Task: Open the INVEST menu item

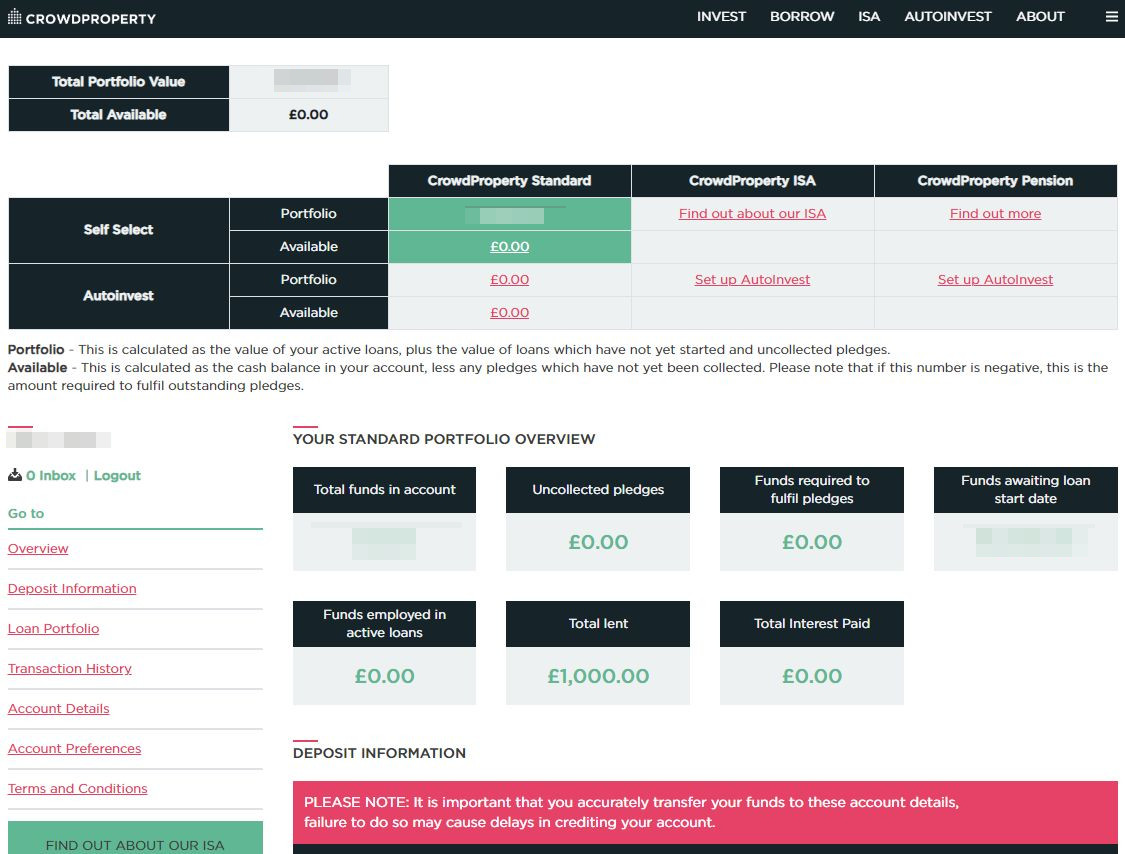Action: 721,17
